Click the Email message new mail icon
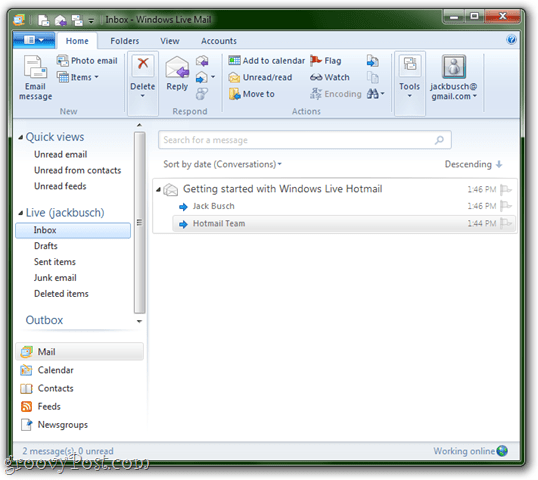This screenshot has width=538, height=480. pyautogui.click(x=35, y=67)
